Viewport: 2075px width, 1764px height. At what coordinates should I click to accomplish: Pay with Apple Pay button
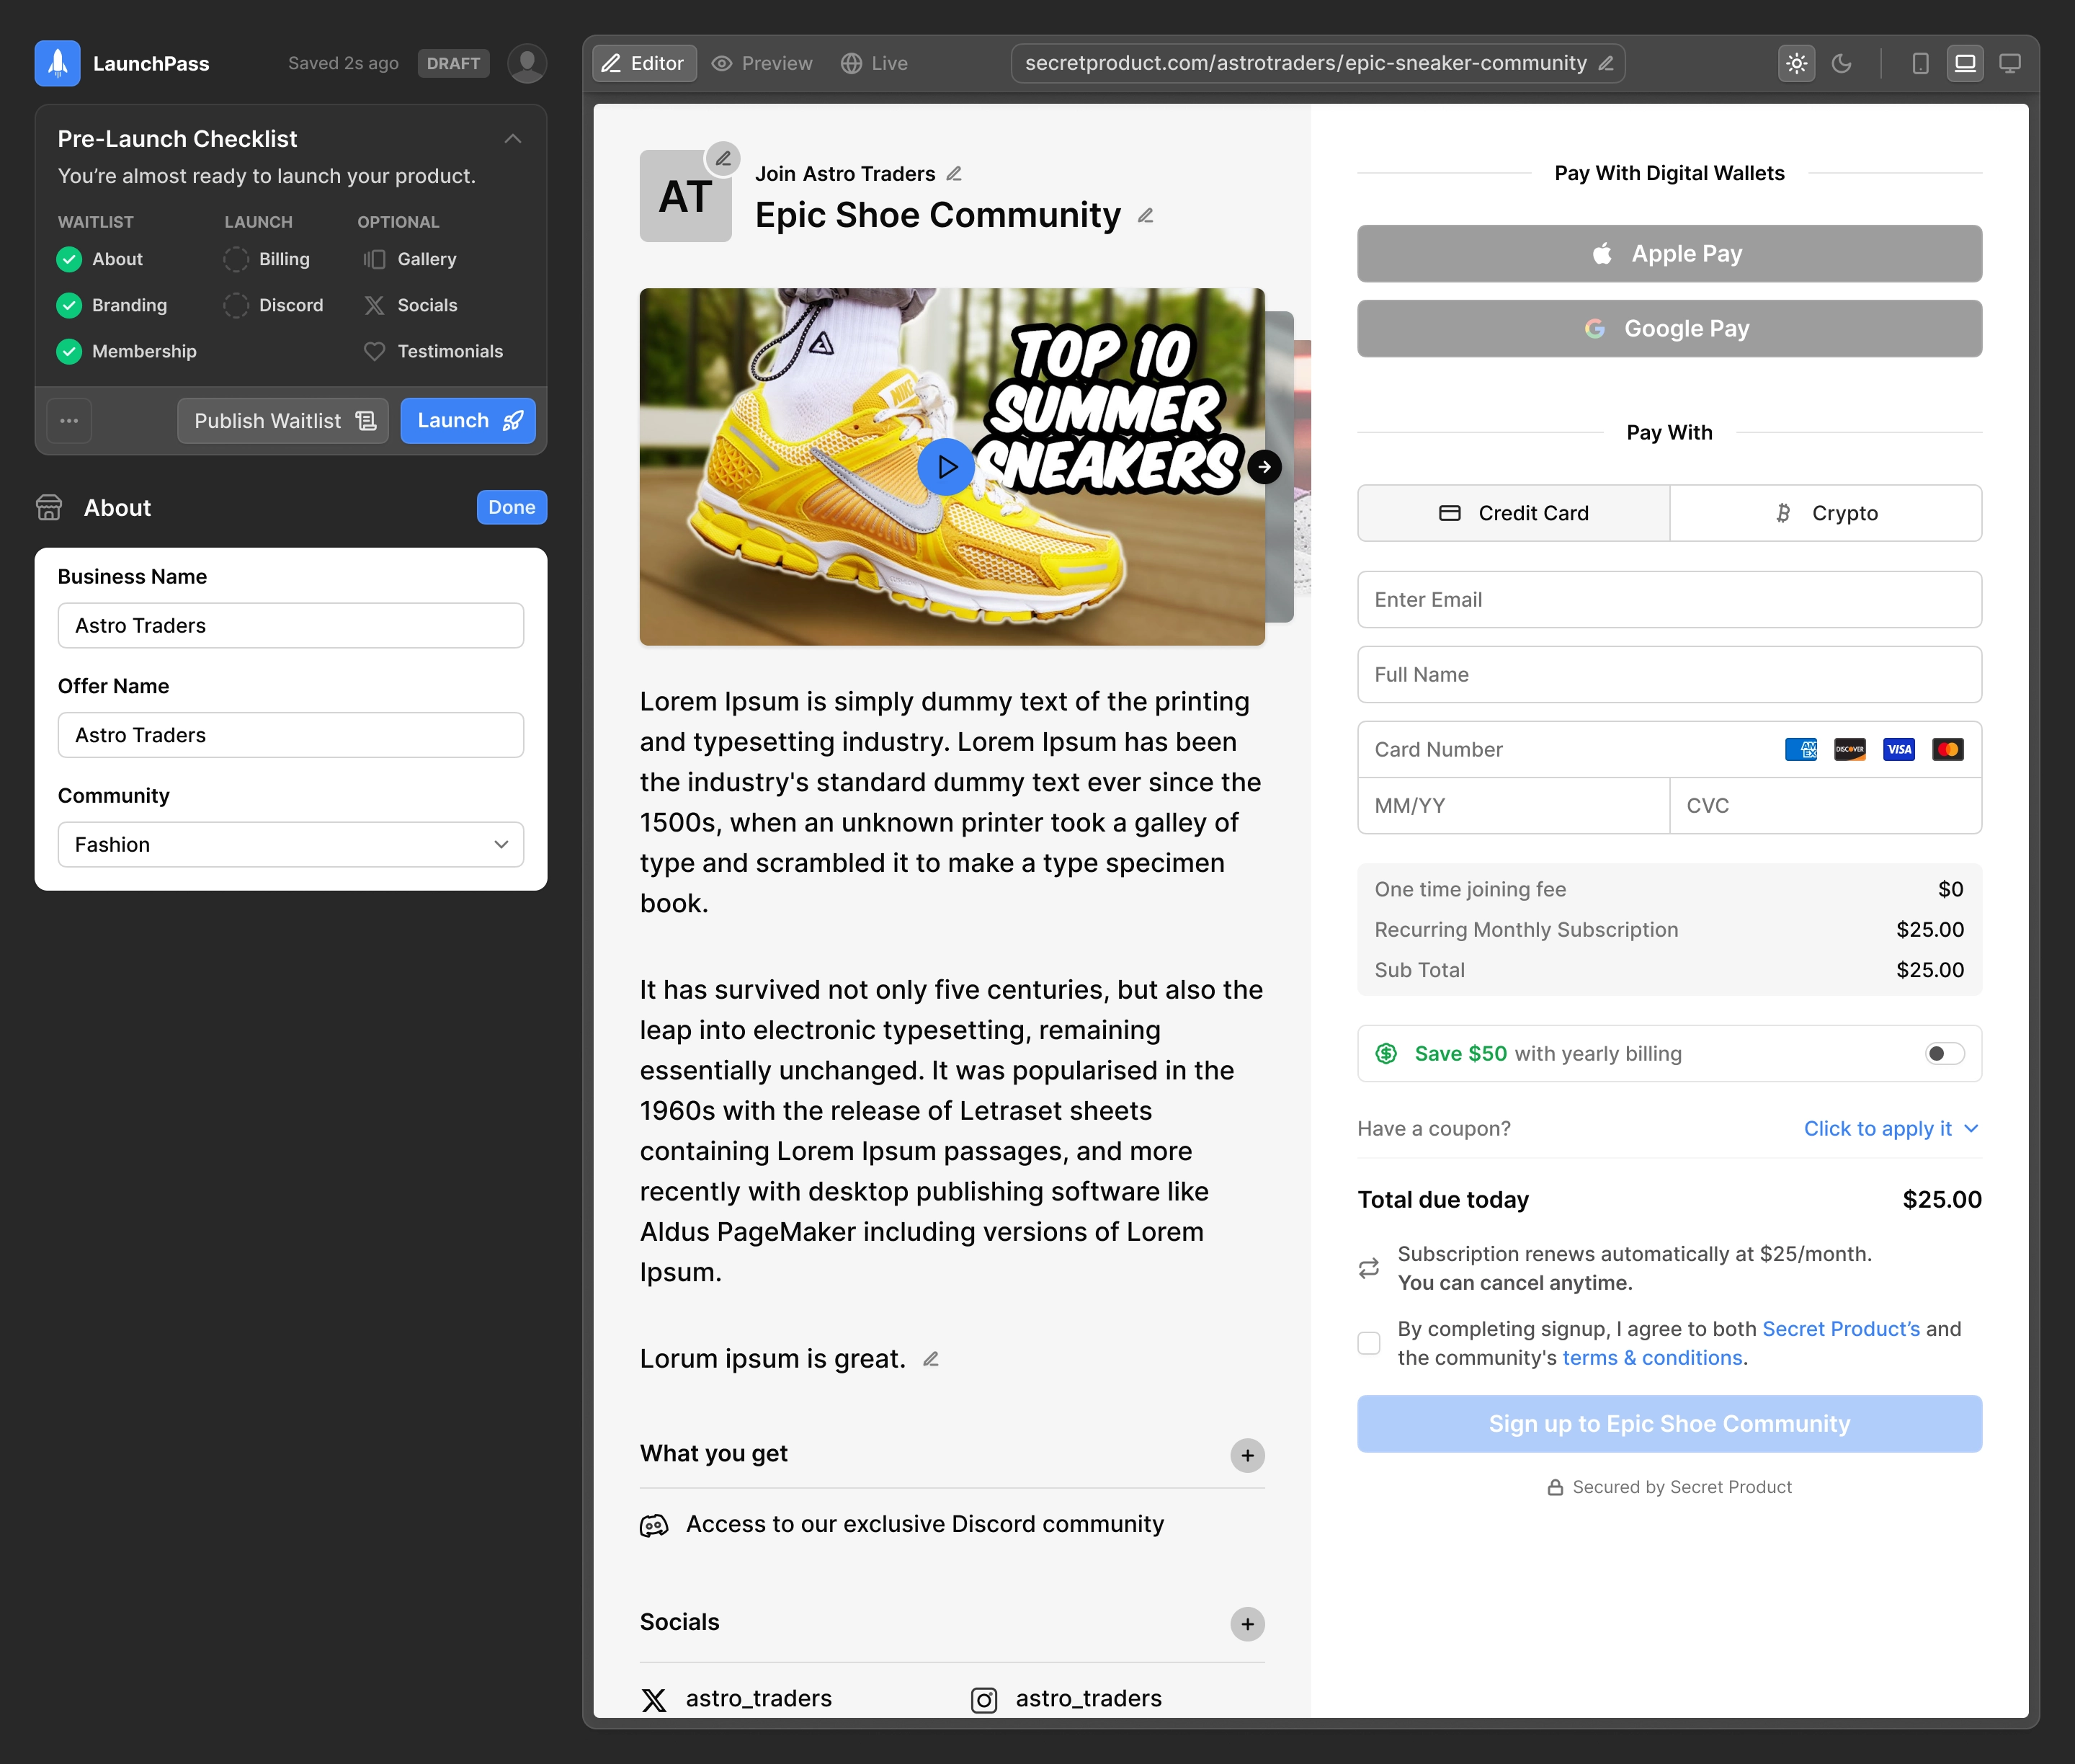1669,254
